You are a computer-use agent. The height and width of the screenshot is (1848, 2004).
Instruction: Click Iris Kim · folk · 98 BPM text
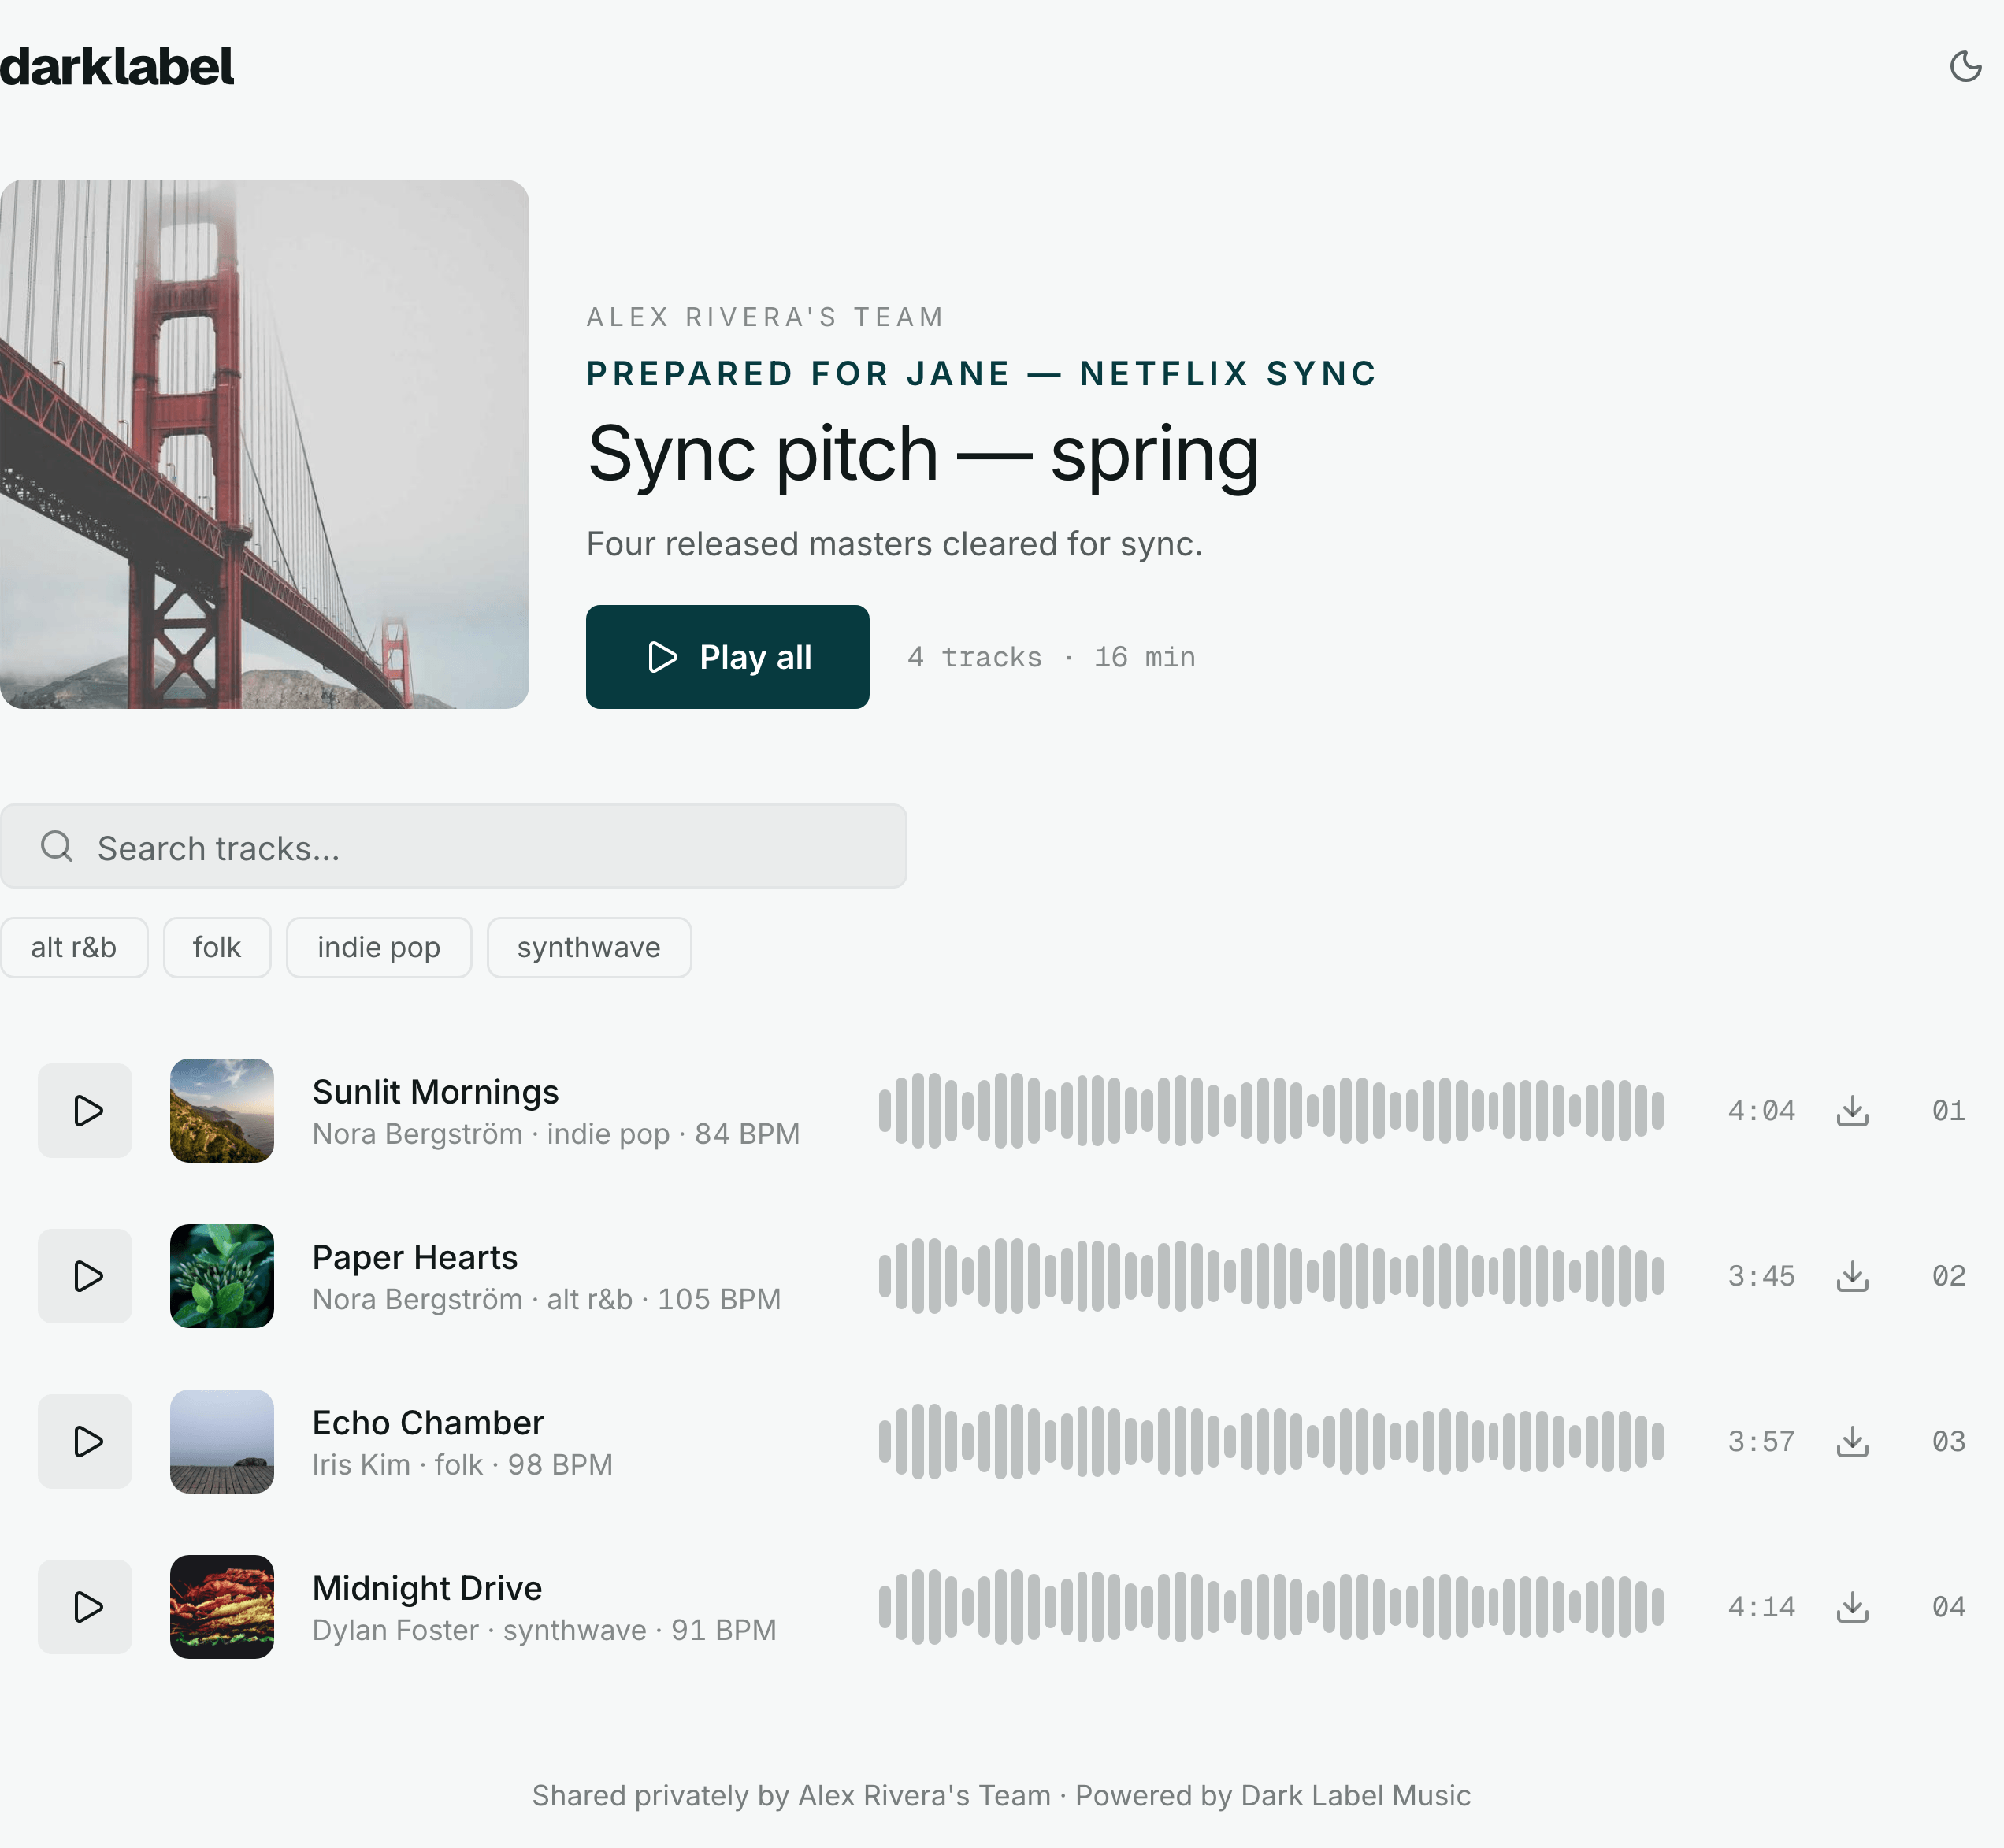[462, 1465]
